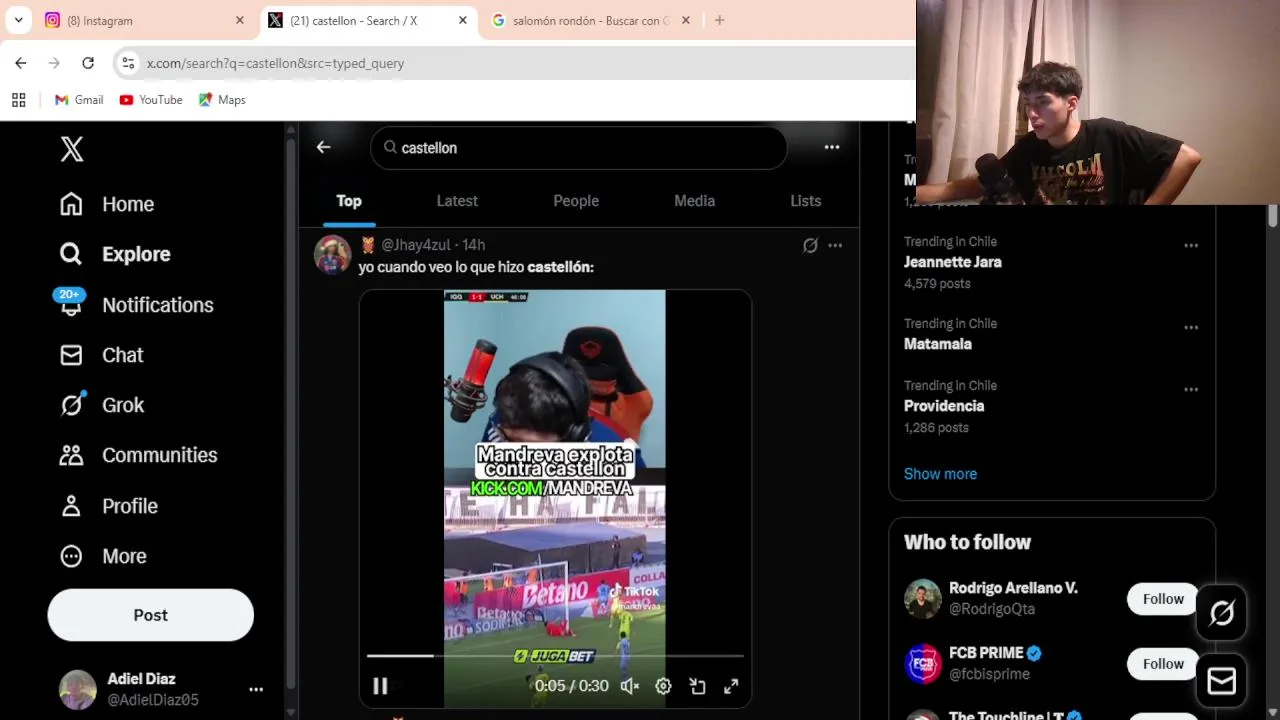Reload the current page

88,63
